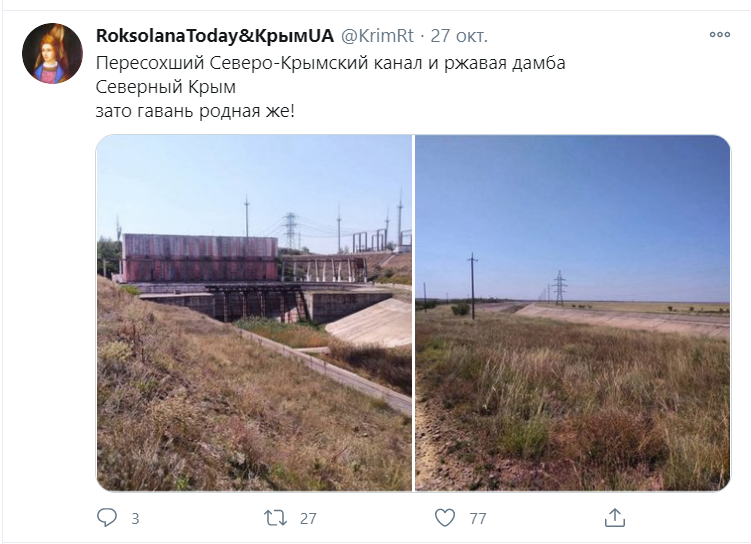The height and width of the screenshot is (544, 751).
Task: Open the RoksolanaToday&КрымUA display name
Action: pos(215,36)
